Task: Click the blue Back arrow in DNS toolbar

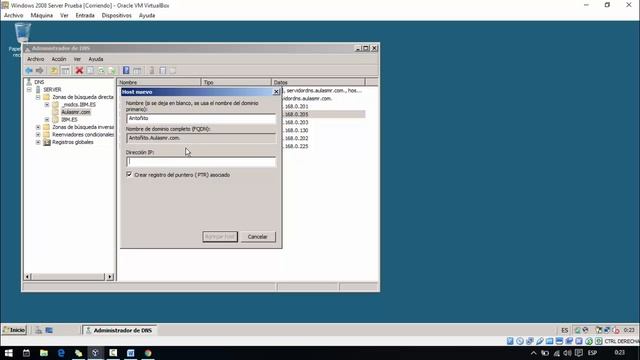Action: point(29,71)
